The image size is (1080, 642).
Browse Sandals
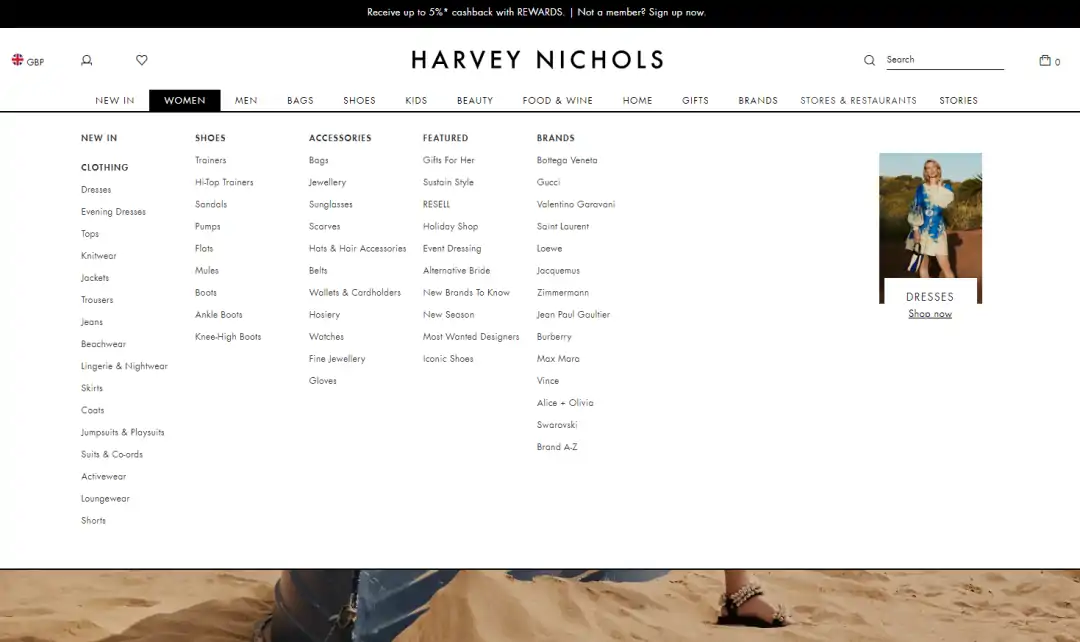(211, 205)
